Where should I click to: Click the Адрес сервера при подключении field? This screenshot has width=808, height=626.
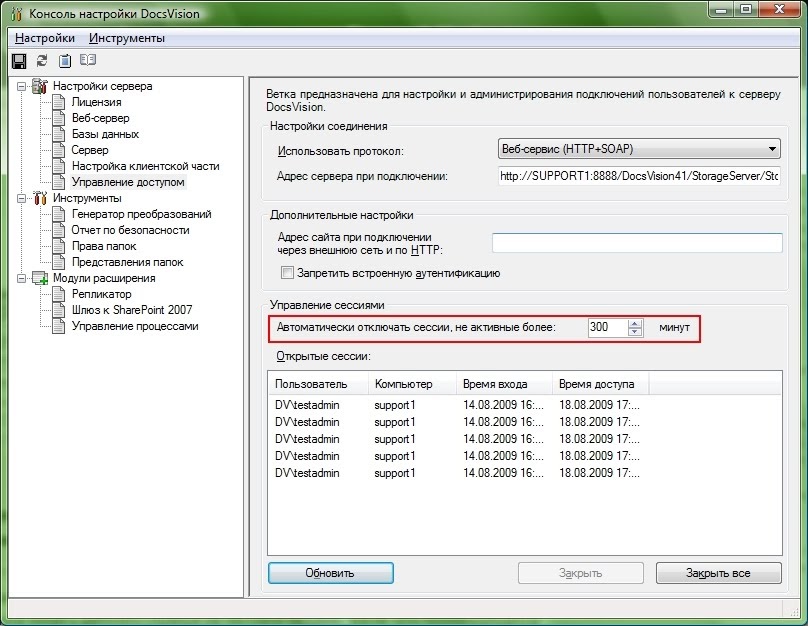639,176
